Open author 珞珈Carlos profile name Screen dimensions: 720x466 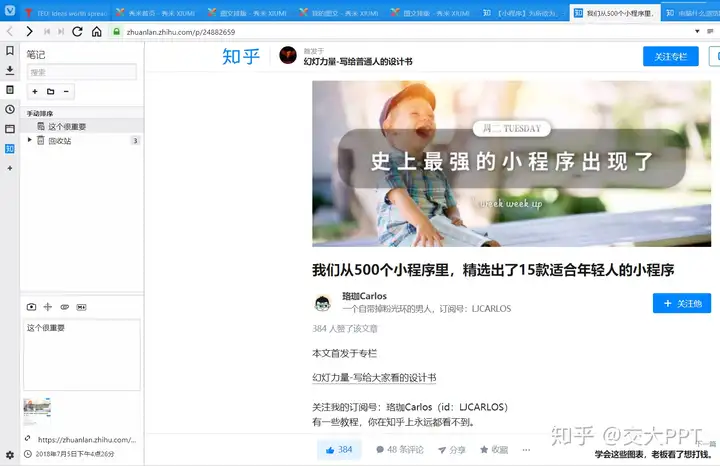click(364, 296)
